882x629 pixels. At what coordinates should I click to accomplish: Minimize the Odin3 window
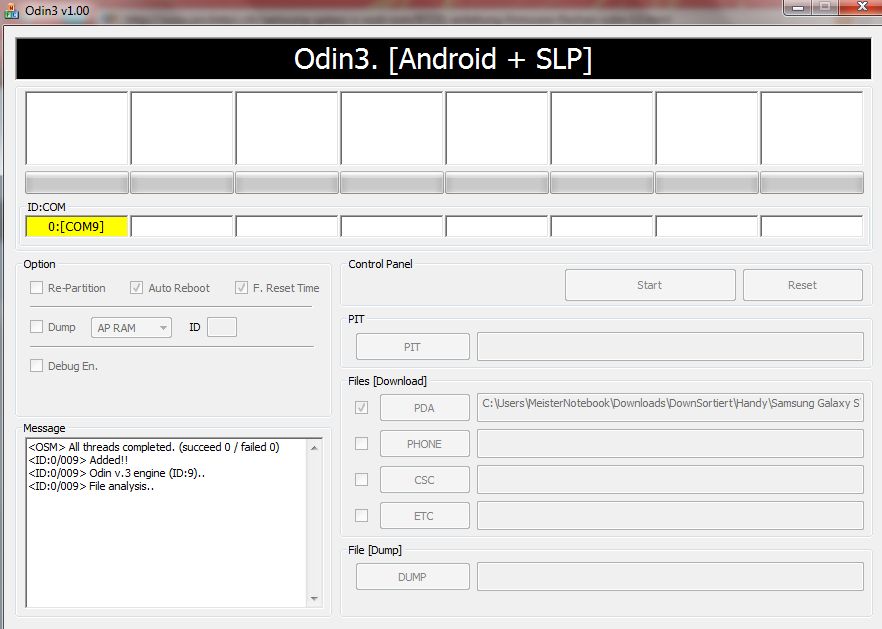tap(798, 7)
